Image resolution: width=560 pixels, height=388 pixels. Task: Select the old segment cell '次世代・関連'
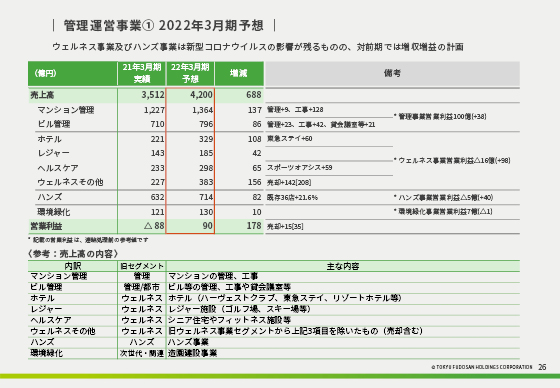[142, 353]
